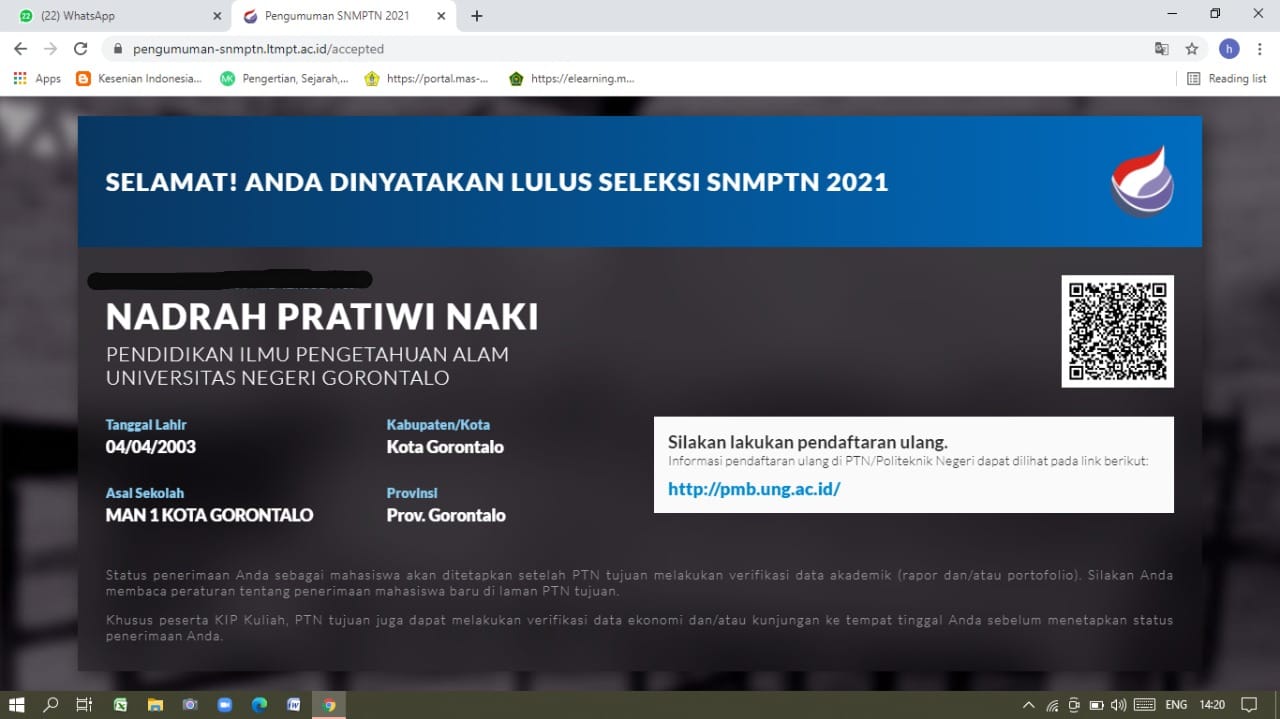Open the Action Center notifications
The width and height of the screenshot is (1280, 719).
1249,705
